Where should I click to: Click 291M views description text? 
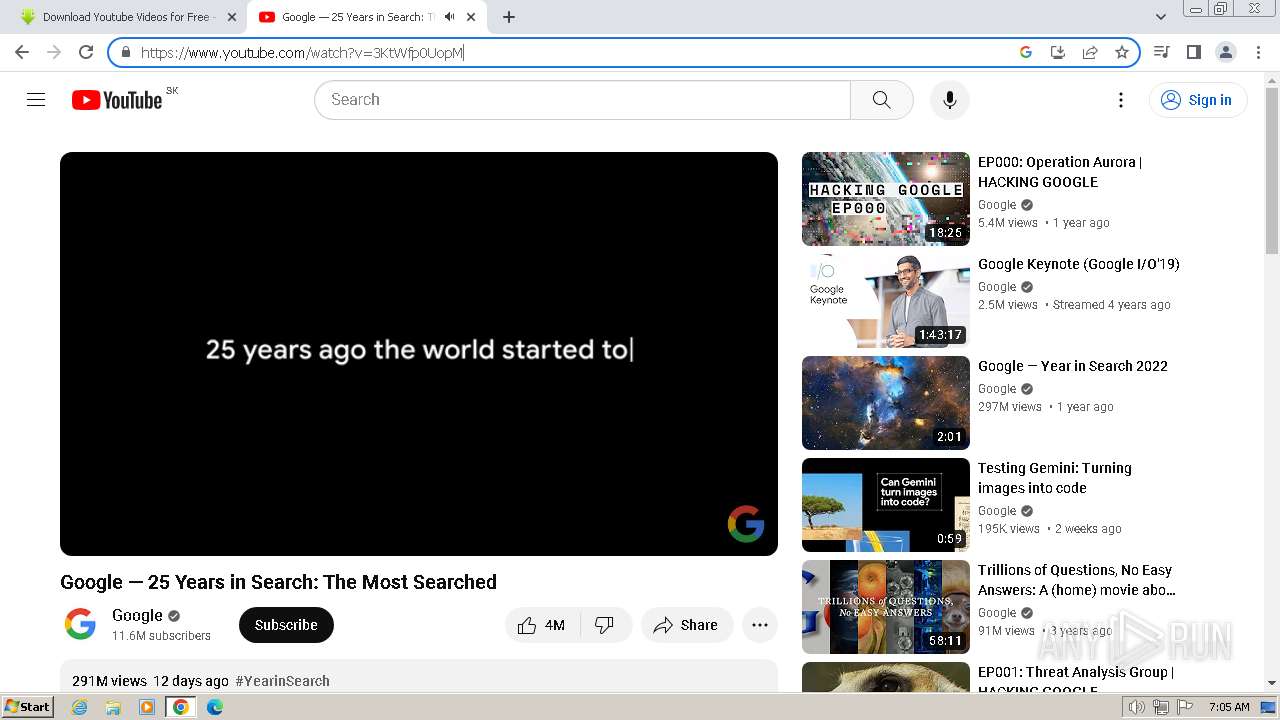[x=109, y=681]
